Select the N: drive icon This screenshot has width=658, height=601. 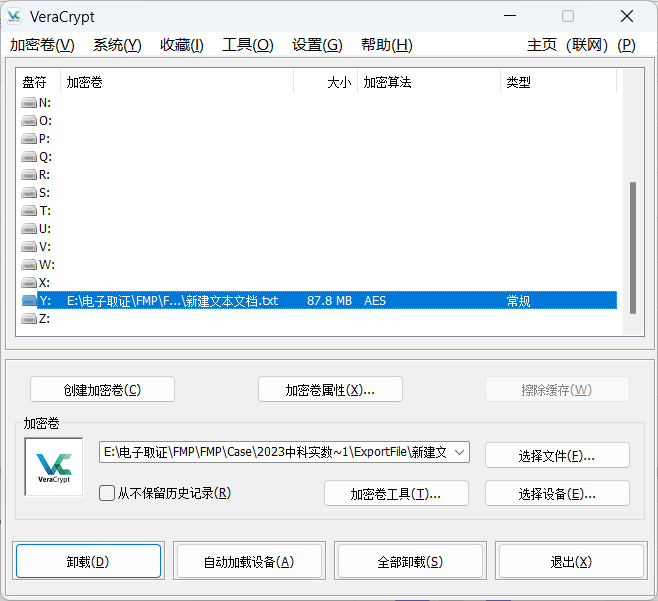pos(29,102)
